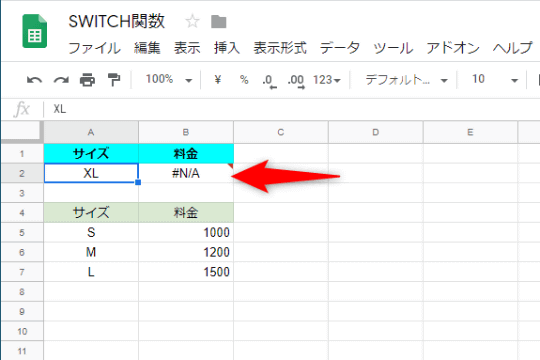
Task: Select row 2 header
Action: pyautogui.click(x=22, y=173)
